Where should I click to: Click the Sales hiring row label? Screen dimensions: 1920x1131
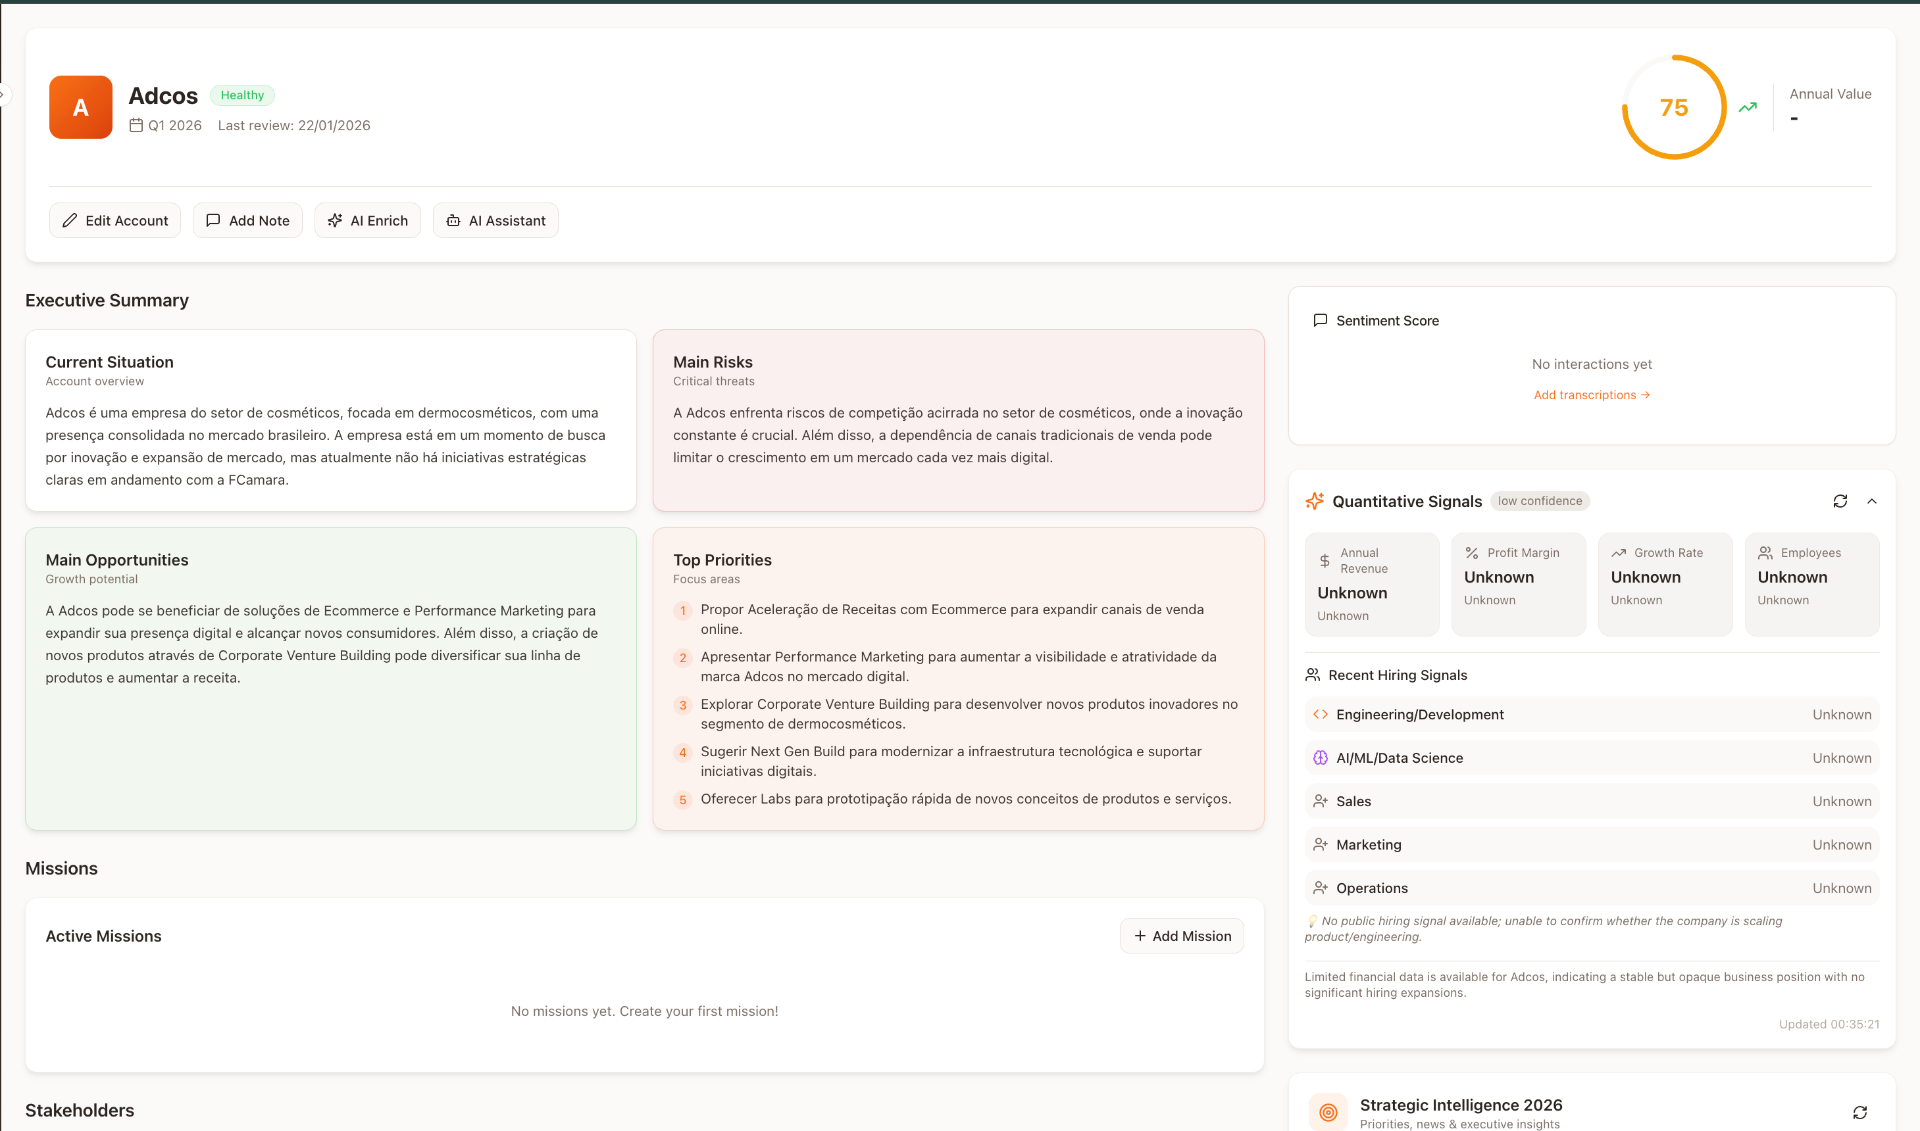(1353, 801)
